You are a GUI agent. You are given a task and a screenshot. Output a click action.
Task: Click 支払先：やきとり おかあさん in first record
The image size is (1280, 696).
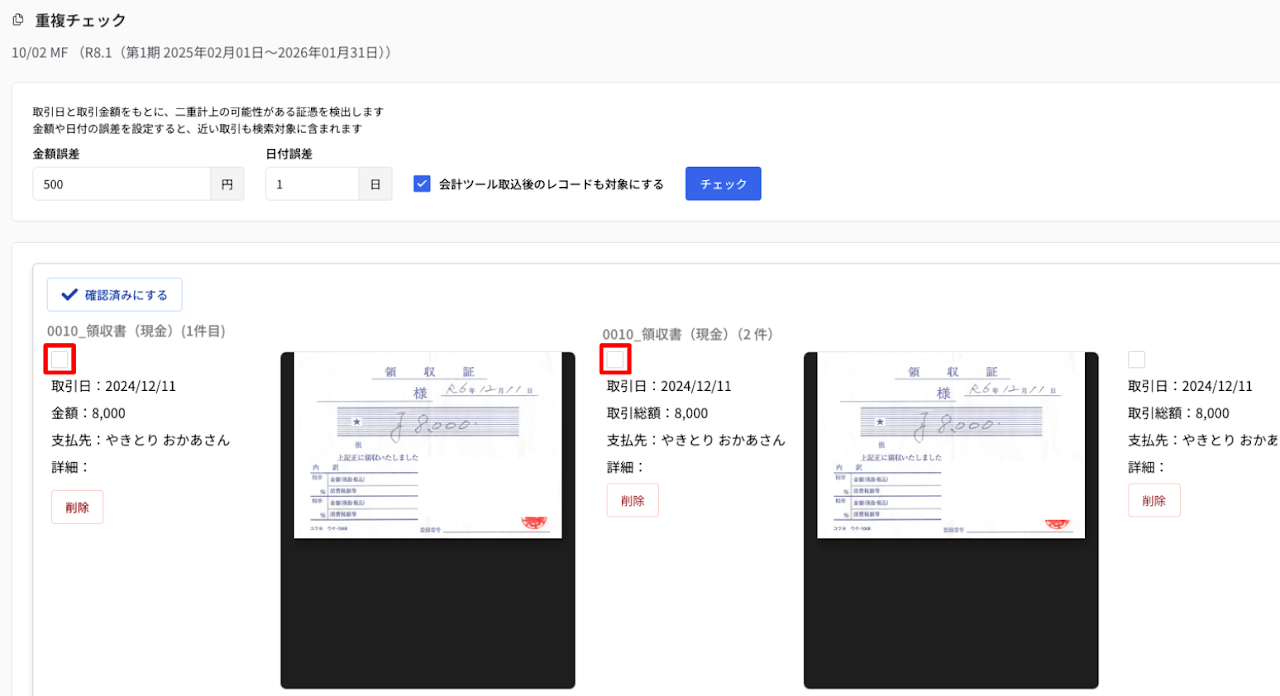click(x=140, y=440)
